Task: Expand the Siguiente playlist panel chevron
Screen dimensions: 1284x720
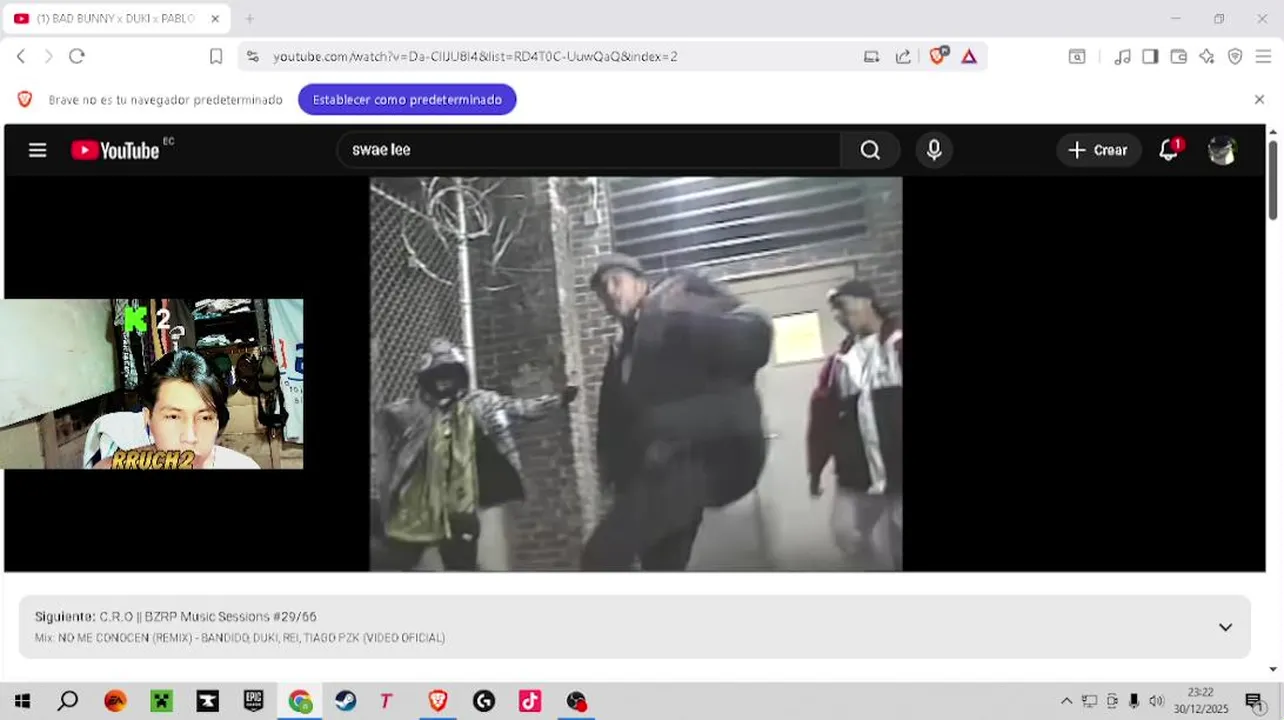Action: tap(1225, 627)
